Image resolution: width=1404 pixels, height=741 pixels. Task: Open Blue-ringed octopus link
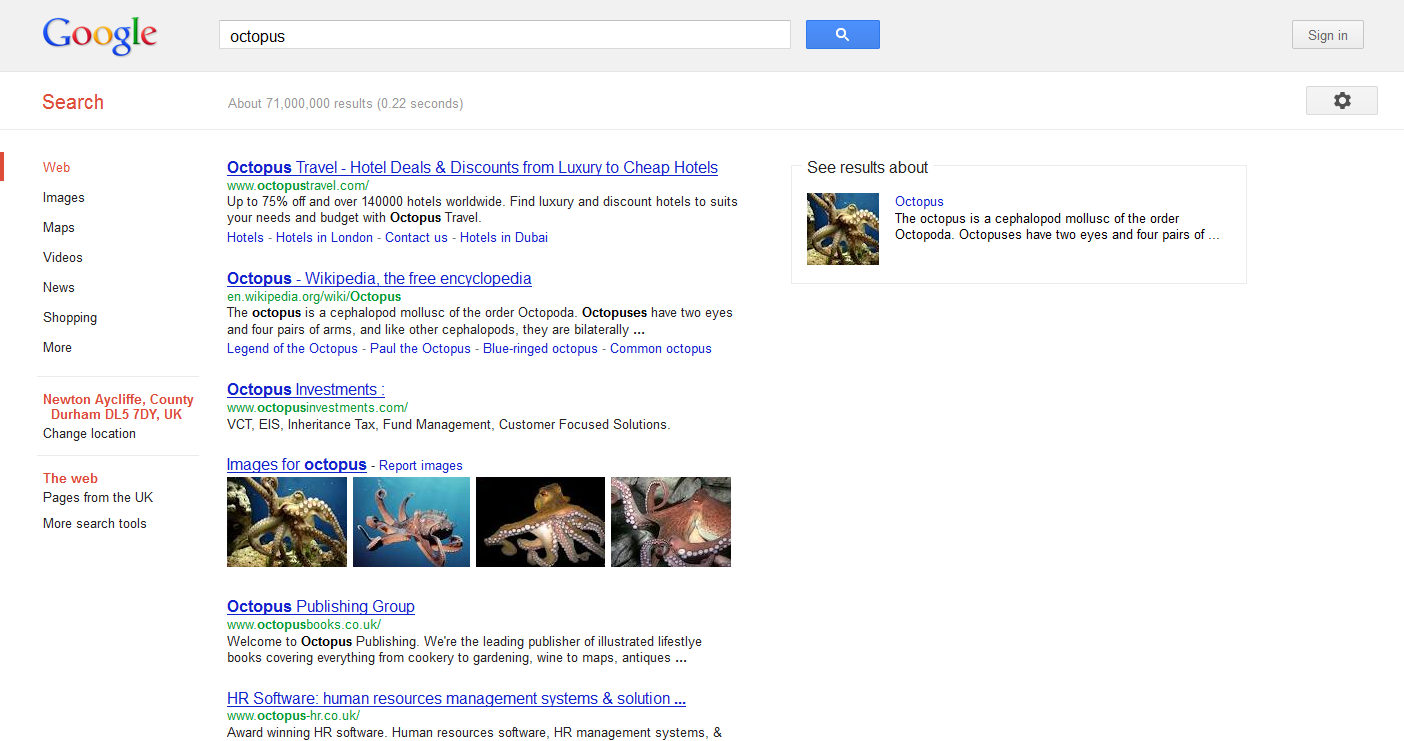pos(540,348)
